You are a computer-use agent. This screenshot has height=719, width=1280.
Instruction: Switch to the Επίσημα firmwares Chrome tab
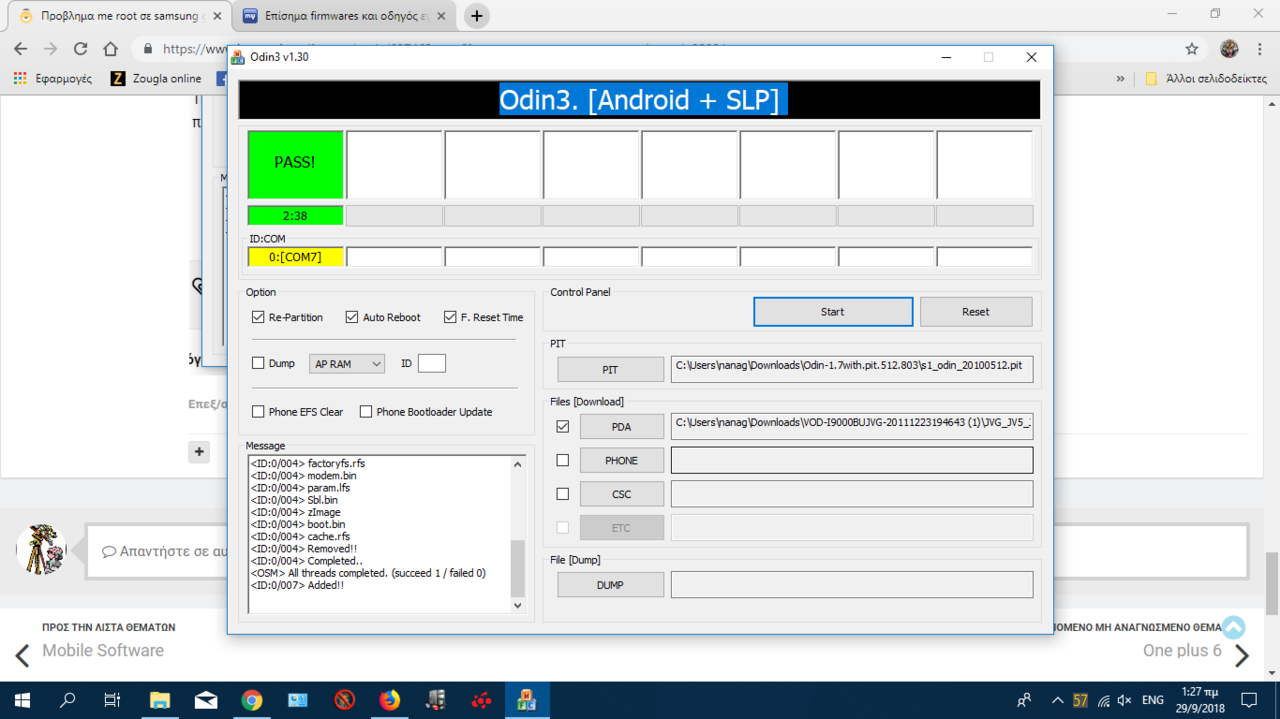344,16
